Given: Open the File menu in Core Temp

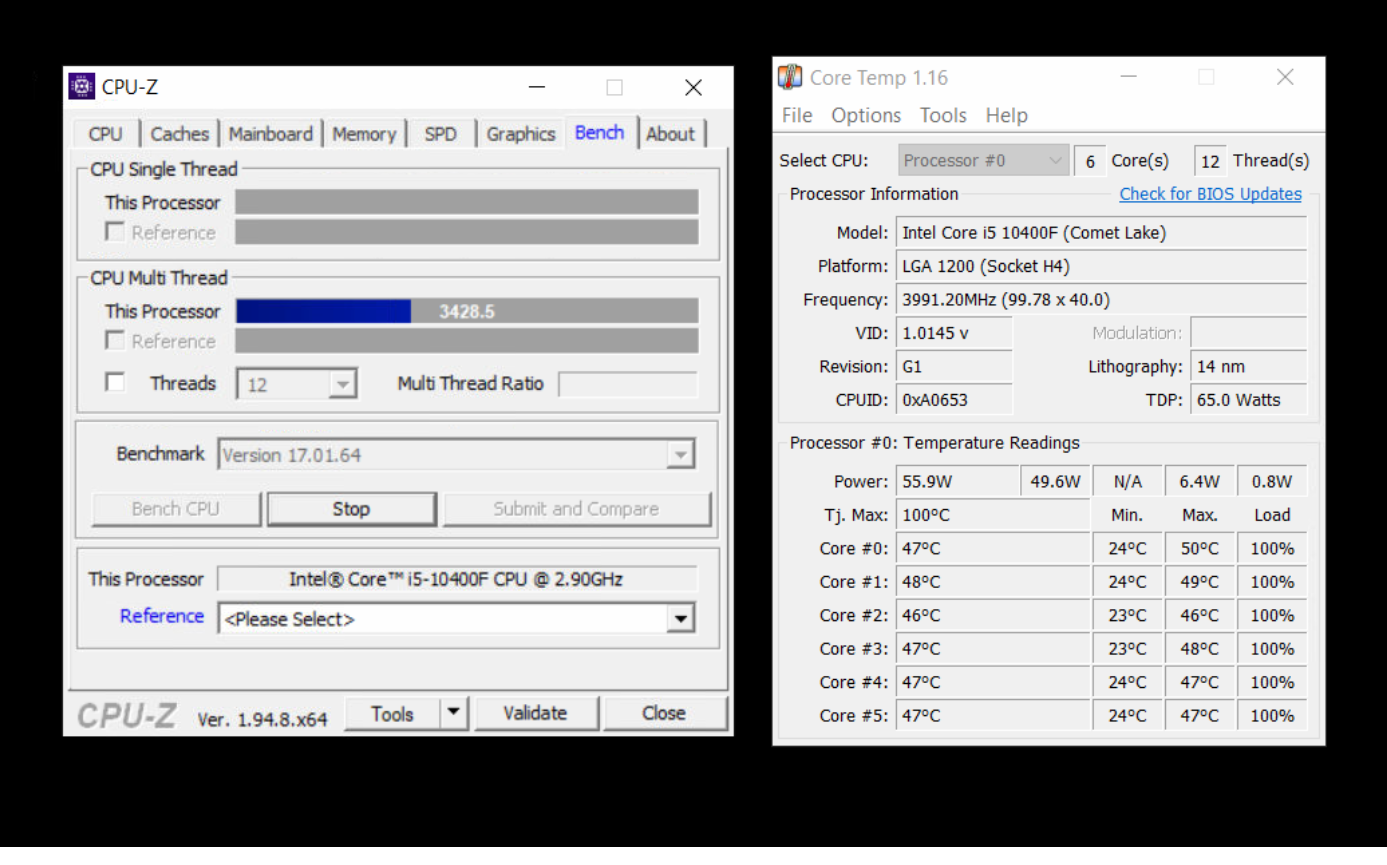Looking at the screenshot, I should pos(797,115).
